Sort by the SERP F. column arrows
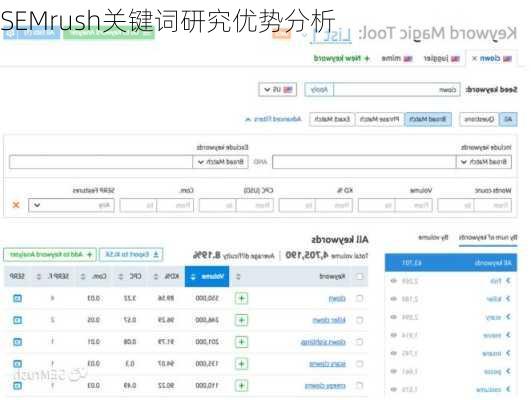The height and width of the screenshot is (400, 531). (39, 277)
